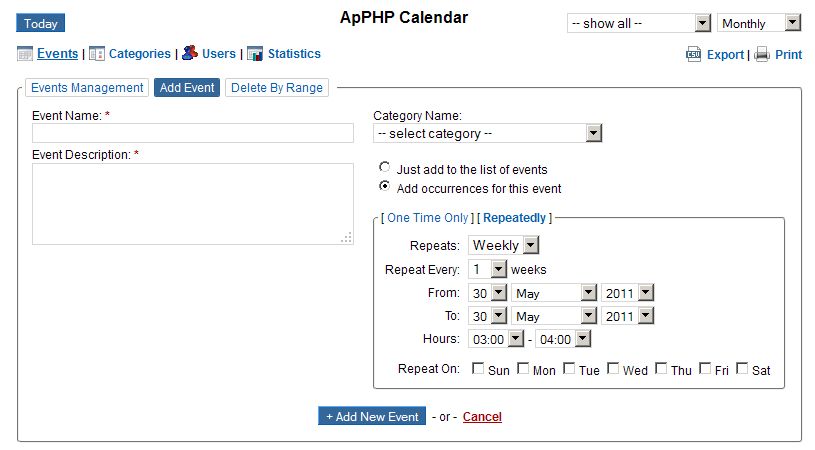This screenshot has height=450, width=815.
Task: Switch to Events Management tab
Action: pyautogui.click(x=87, y=88)
